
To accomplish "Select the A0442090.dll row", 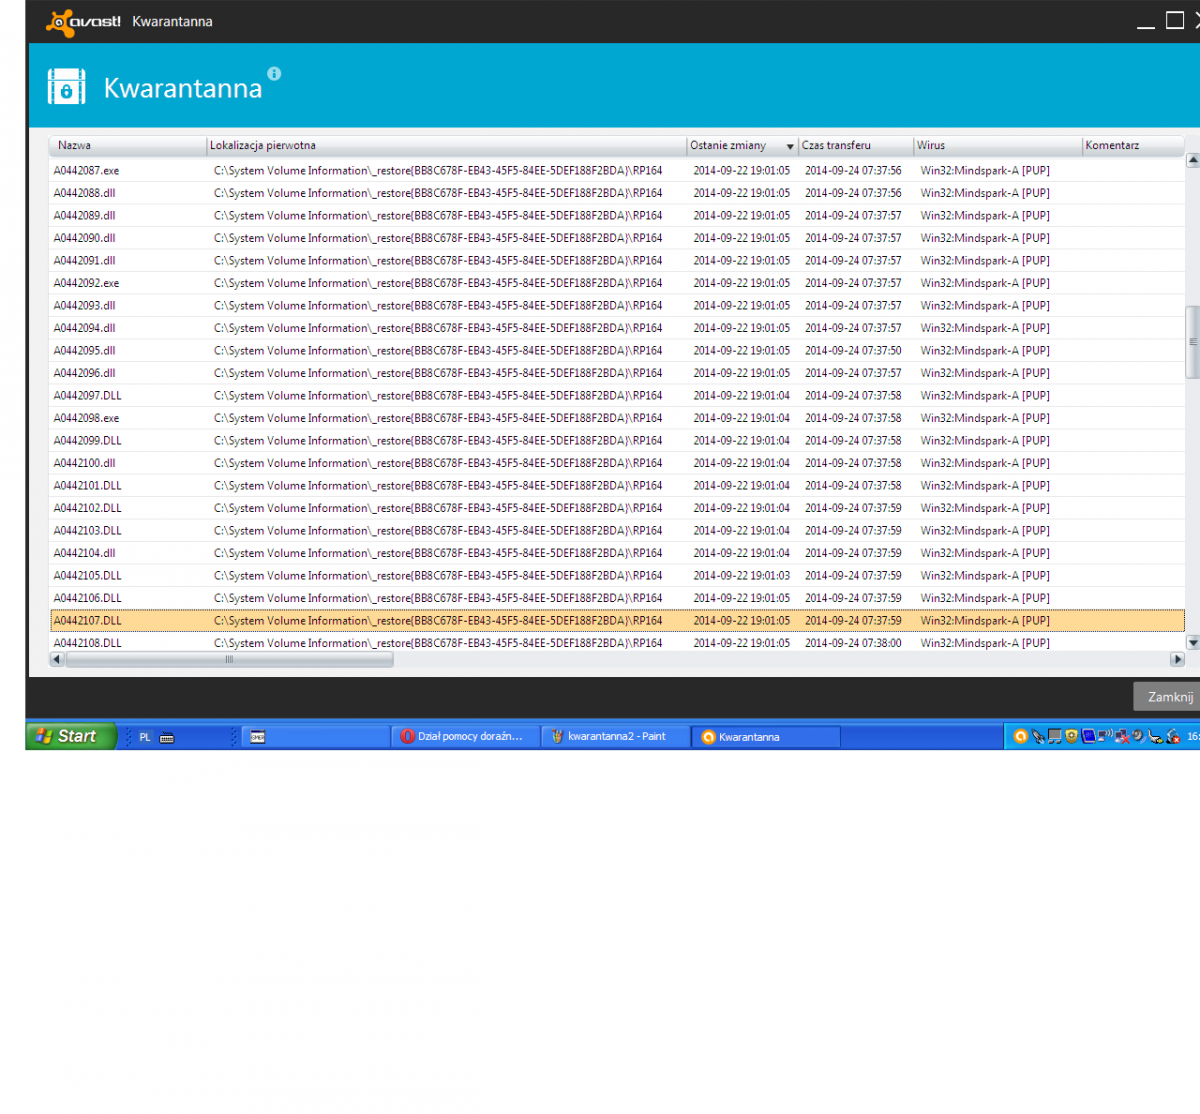I will pos(617,238).
